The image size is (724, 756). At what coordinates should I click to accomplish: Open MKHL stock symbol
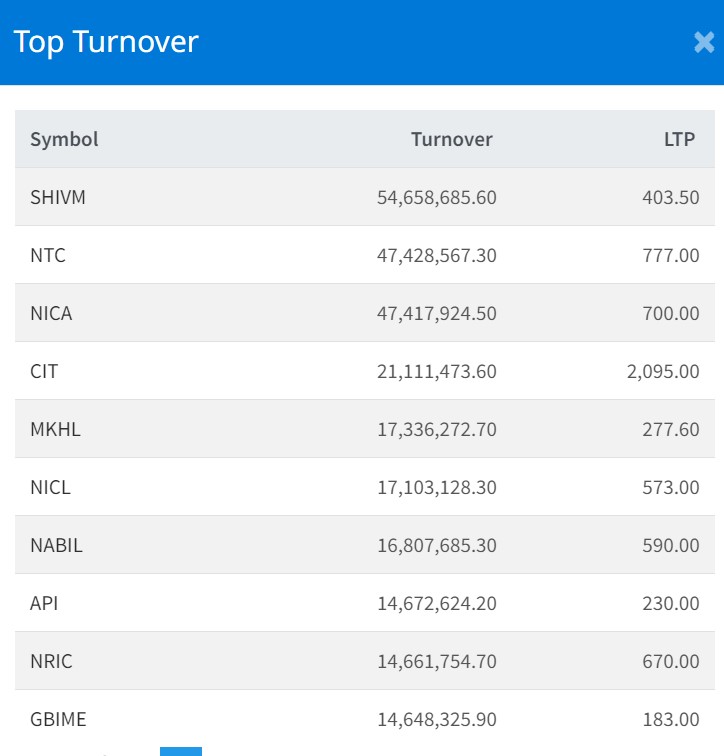55,429
